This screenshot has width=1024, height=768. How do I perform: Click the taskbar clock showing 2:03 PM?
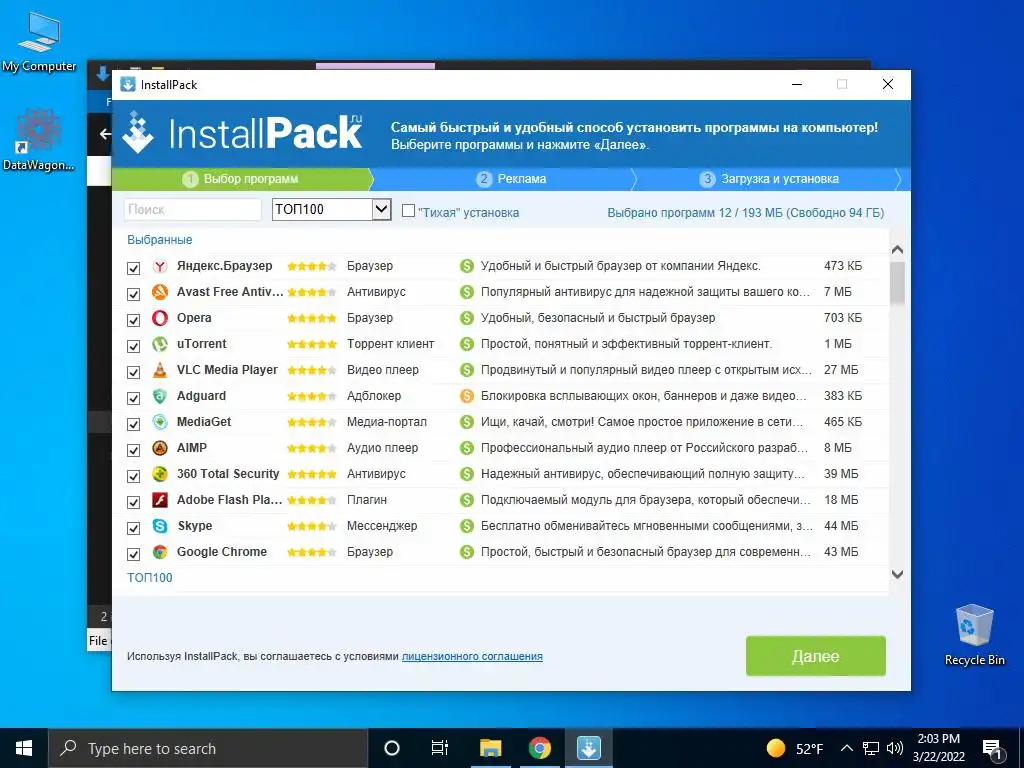click(x=938, y=748)
